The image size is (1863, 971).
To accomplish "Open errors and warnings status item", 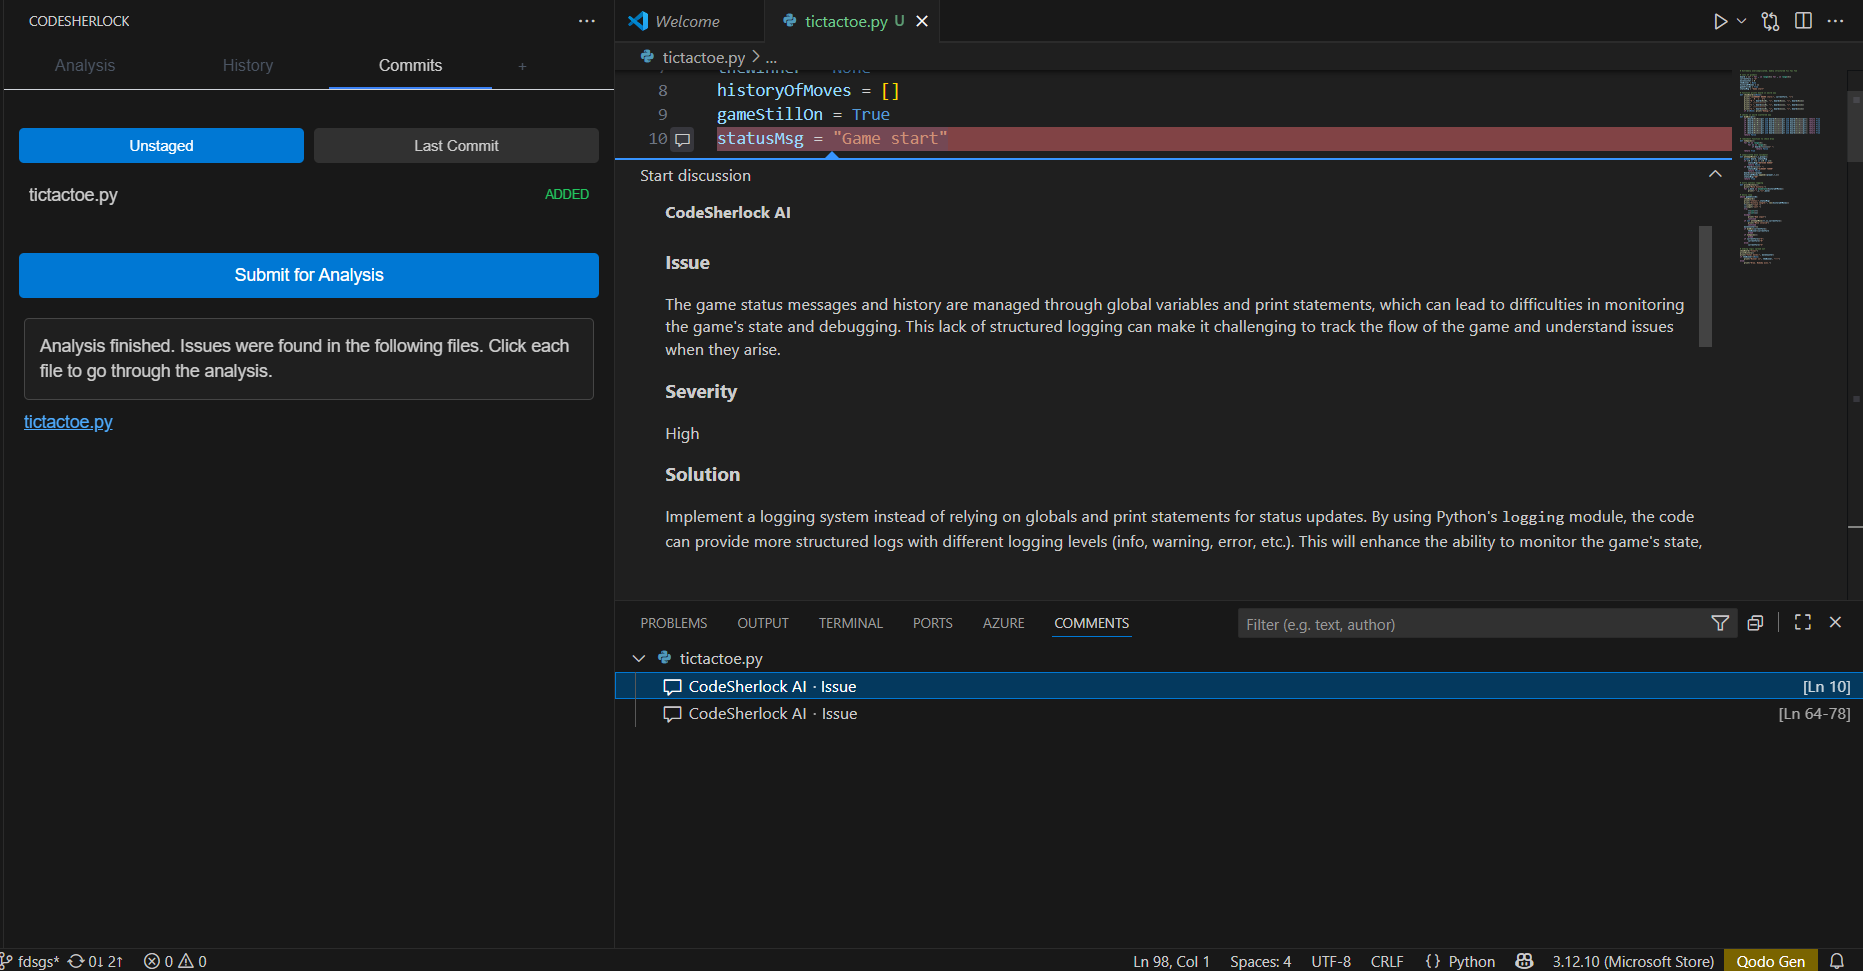I will (175, 961).
